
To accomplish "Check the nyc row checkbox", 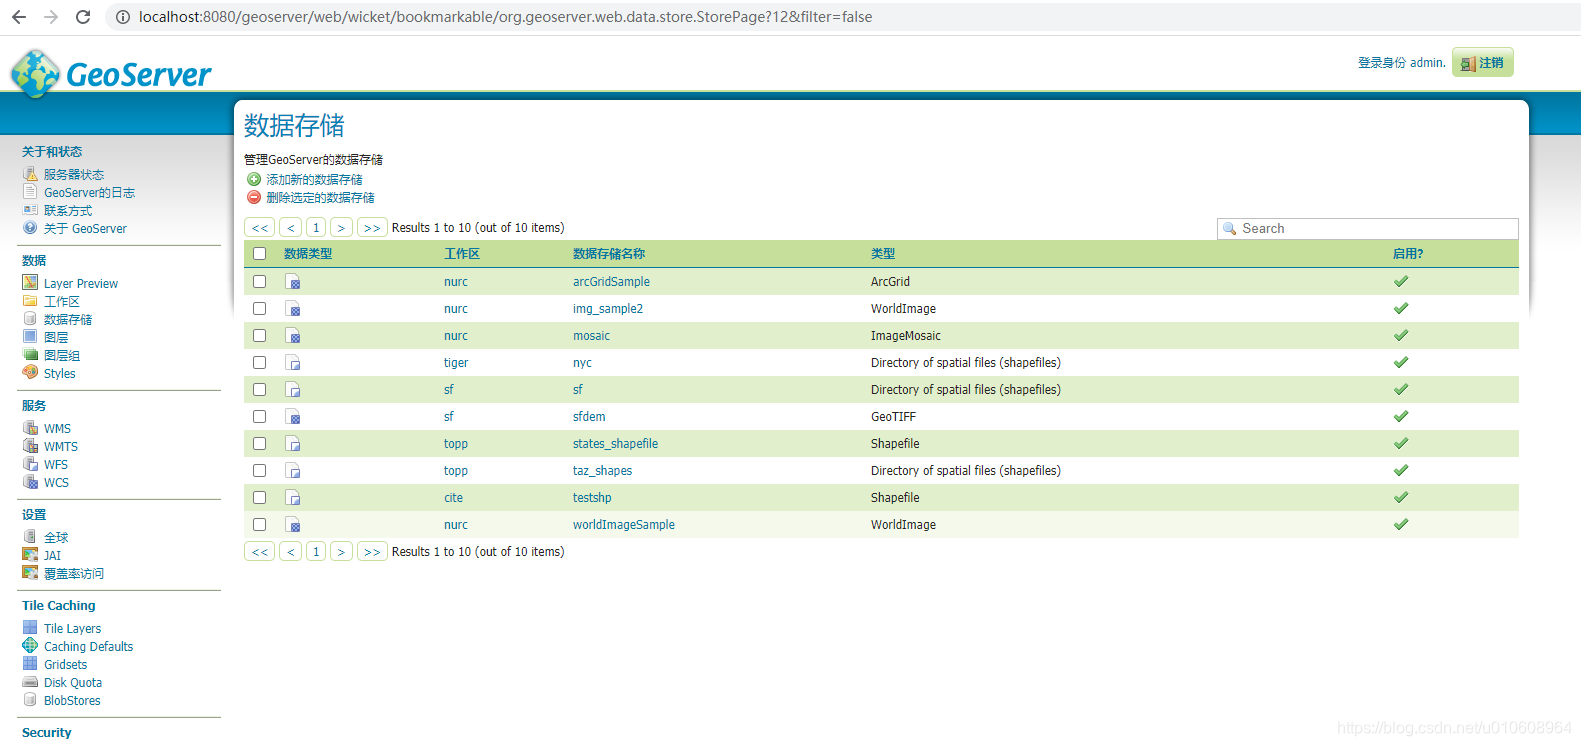I will pyautogui.click(x=260, y=363).
